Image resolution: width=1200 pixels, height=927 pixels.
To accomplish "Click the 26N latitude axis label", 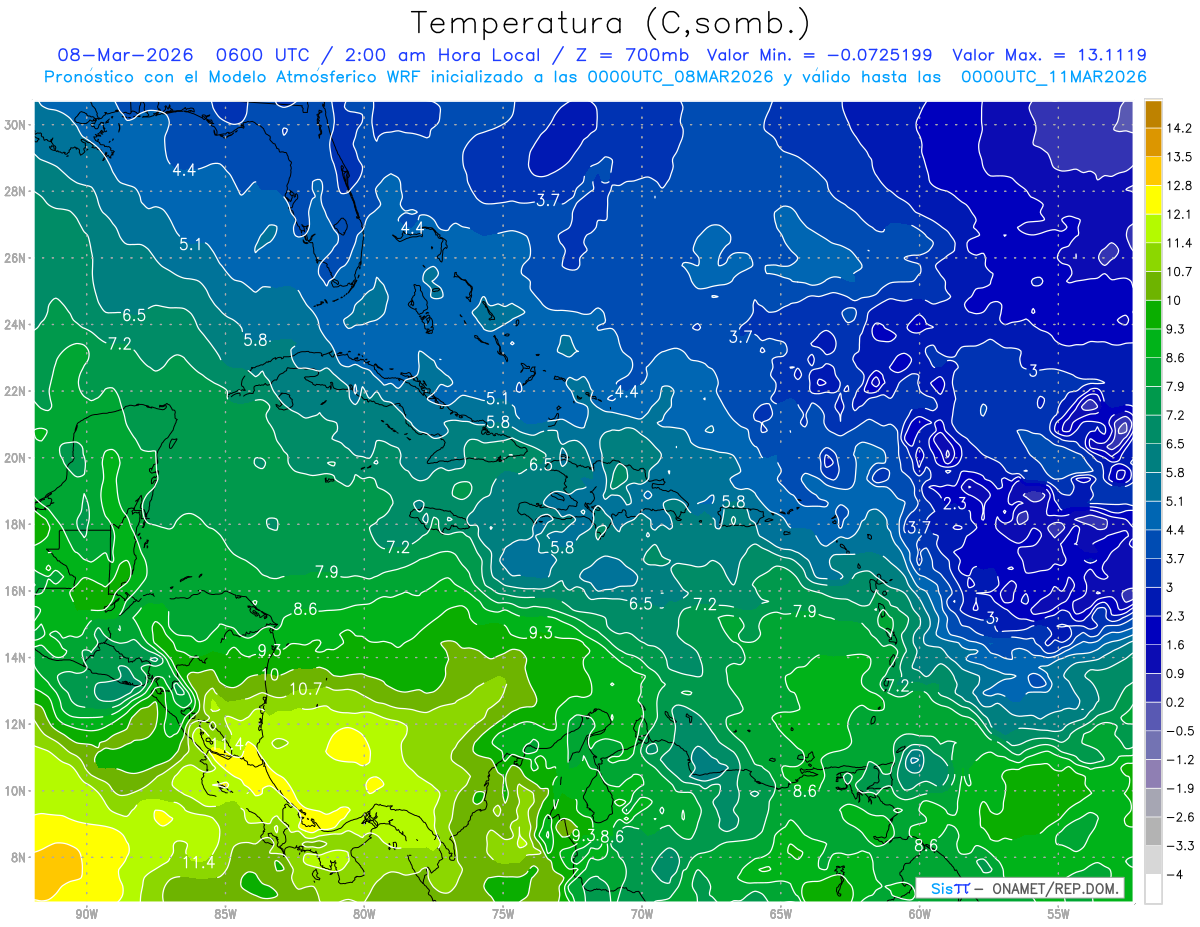I will tap(15, 258).
